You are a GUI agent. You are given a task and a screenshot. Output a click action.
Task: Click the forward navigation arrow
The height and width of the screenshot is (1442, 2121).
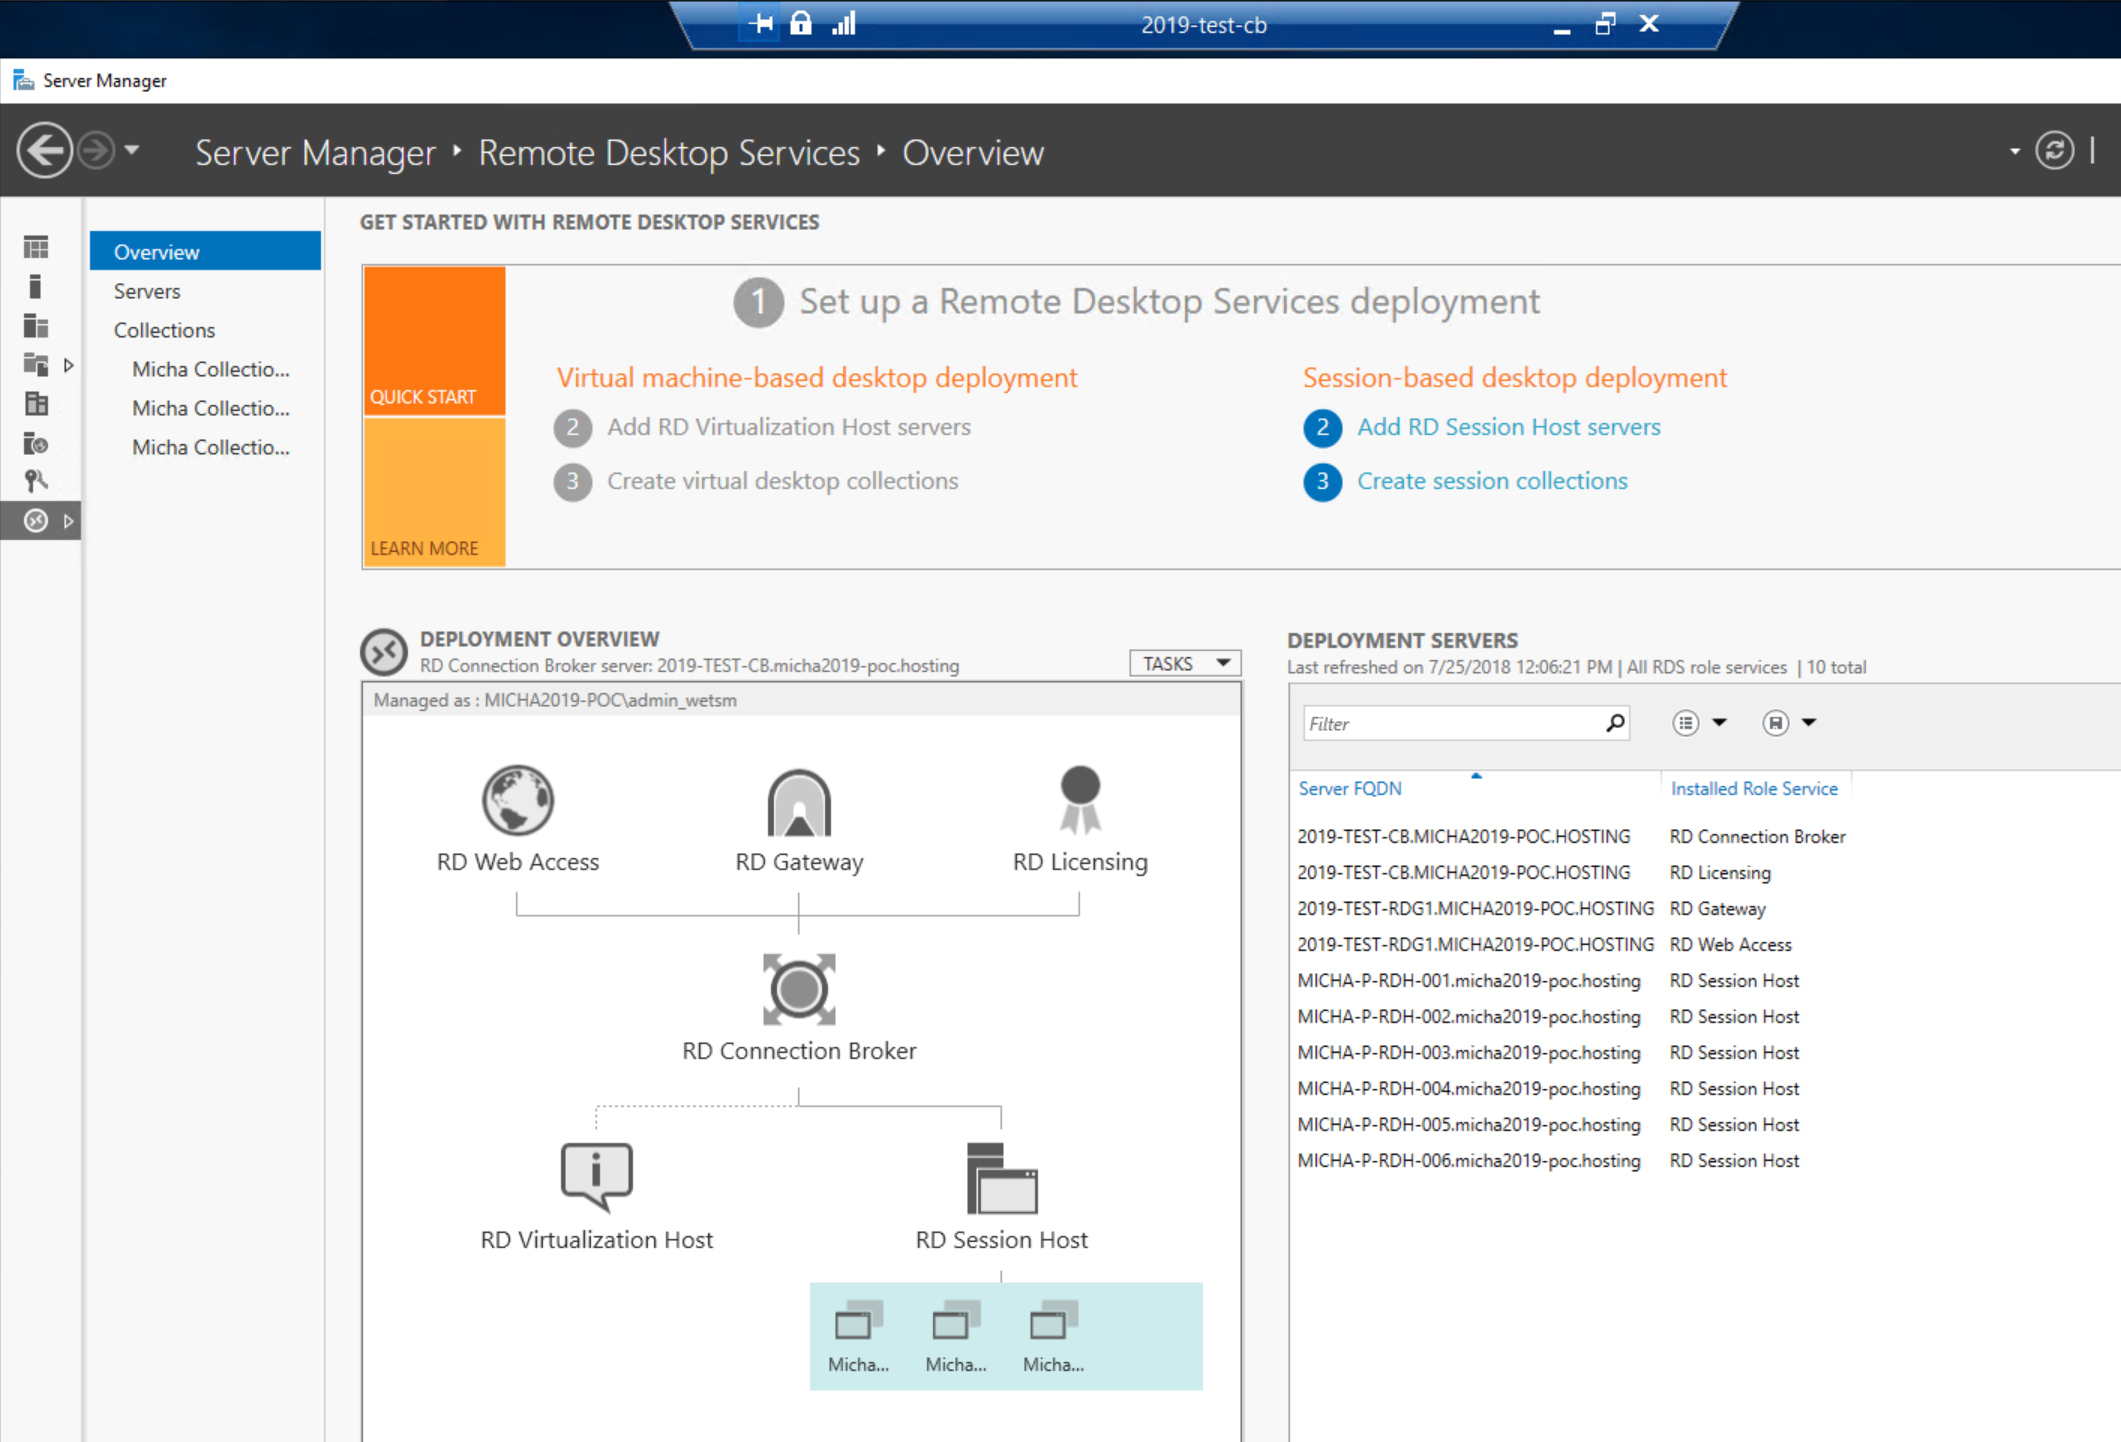click(96, 151)
